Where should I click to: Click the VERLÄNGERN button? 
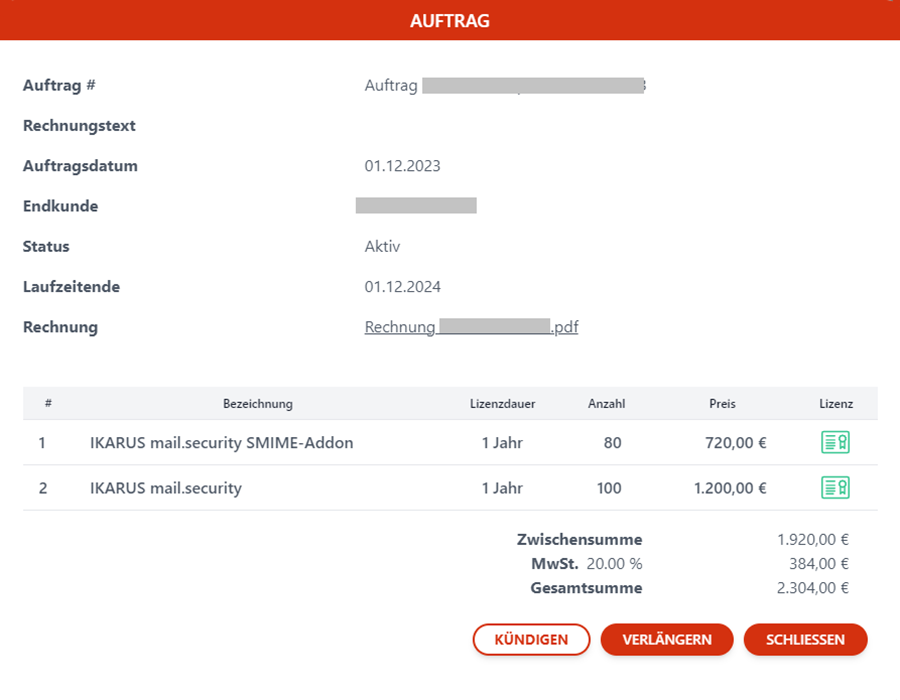point(667,639)
